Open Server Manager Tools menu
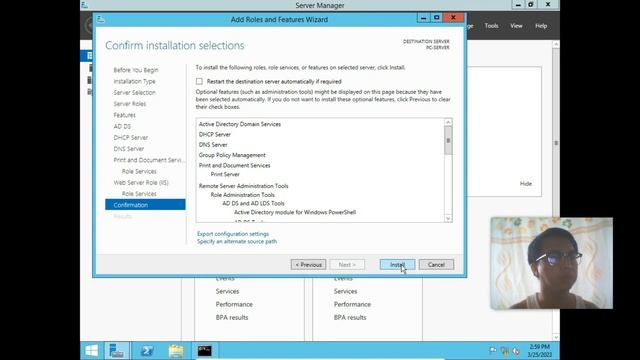640x360 pixels. (x=491, y=26)
